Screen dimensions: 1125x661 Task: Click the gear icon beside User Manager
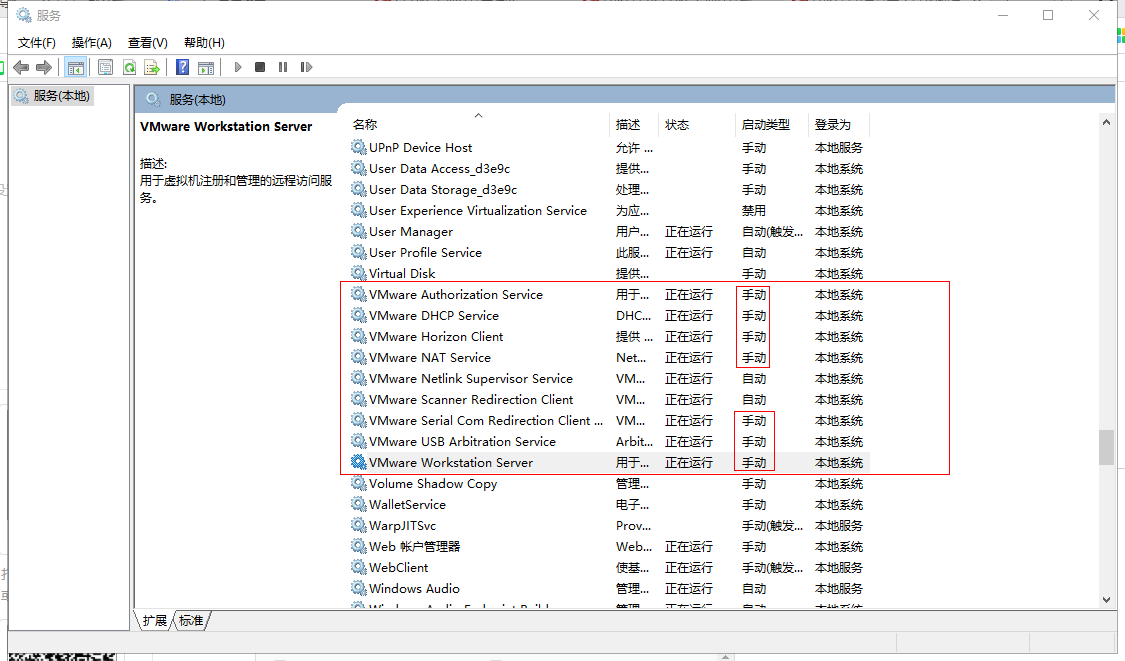pyautogui.click(x=359, y=231)
